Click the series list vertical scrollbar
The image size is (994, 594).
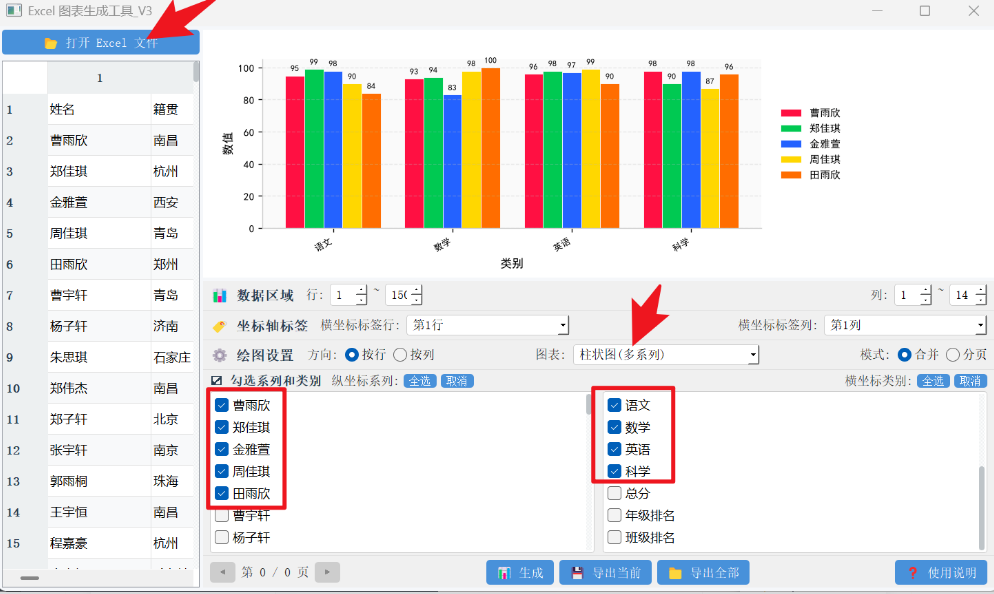pyautogui.click(x=588, y=404)
